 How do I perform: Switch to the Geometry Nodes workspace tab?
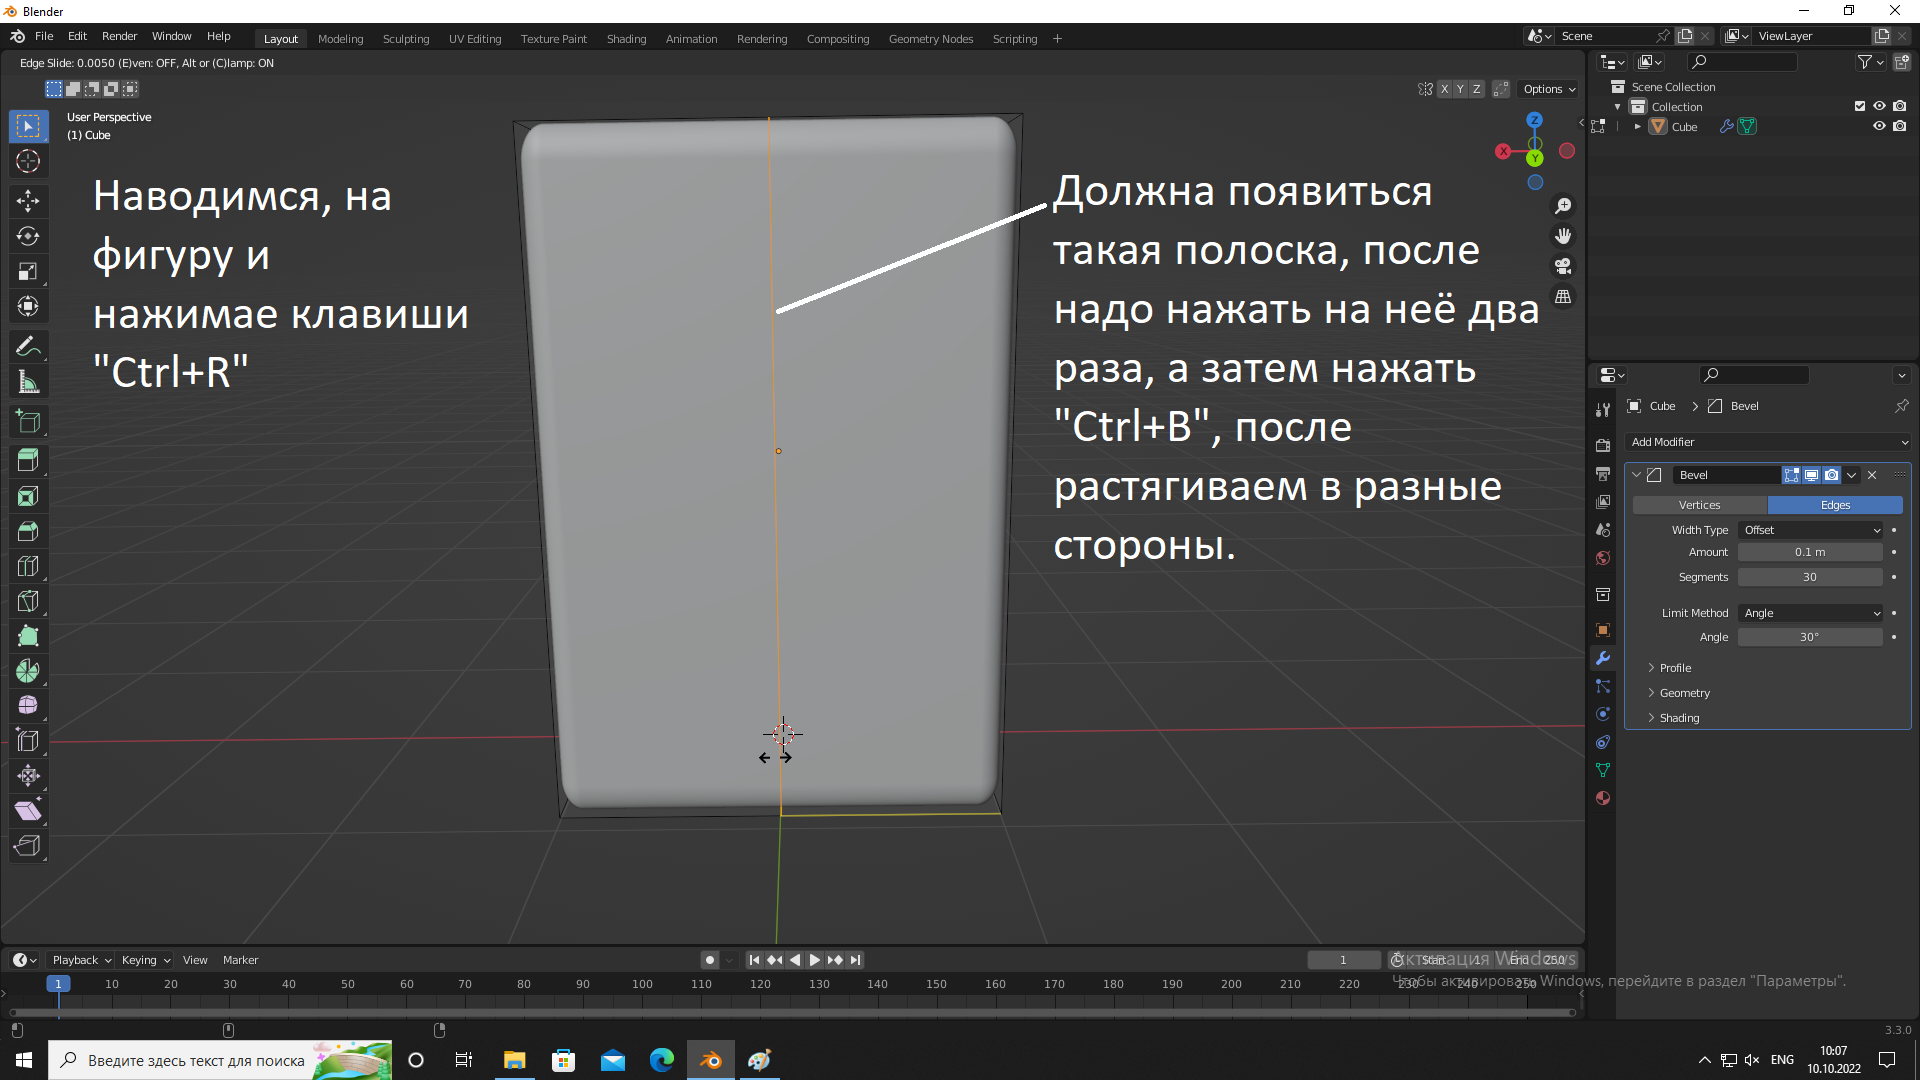click(x=930, y=39)
